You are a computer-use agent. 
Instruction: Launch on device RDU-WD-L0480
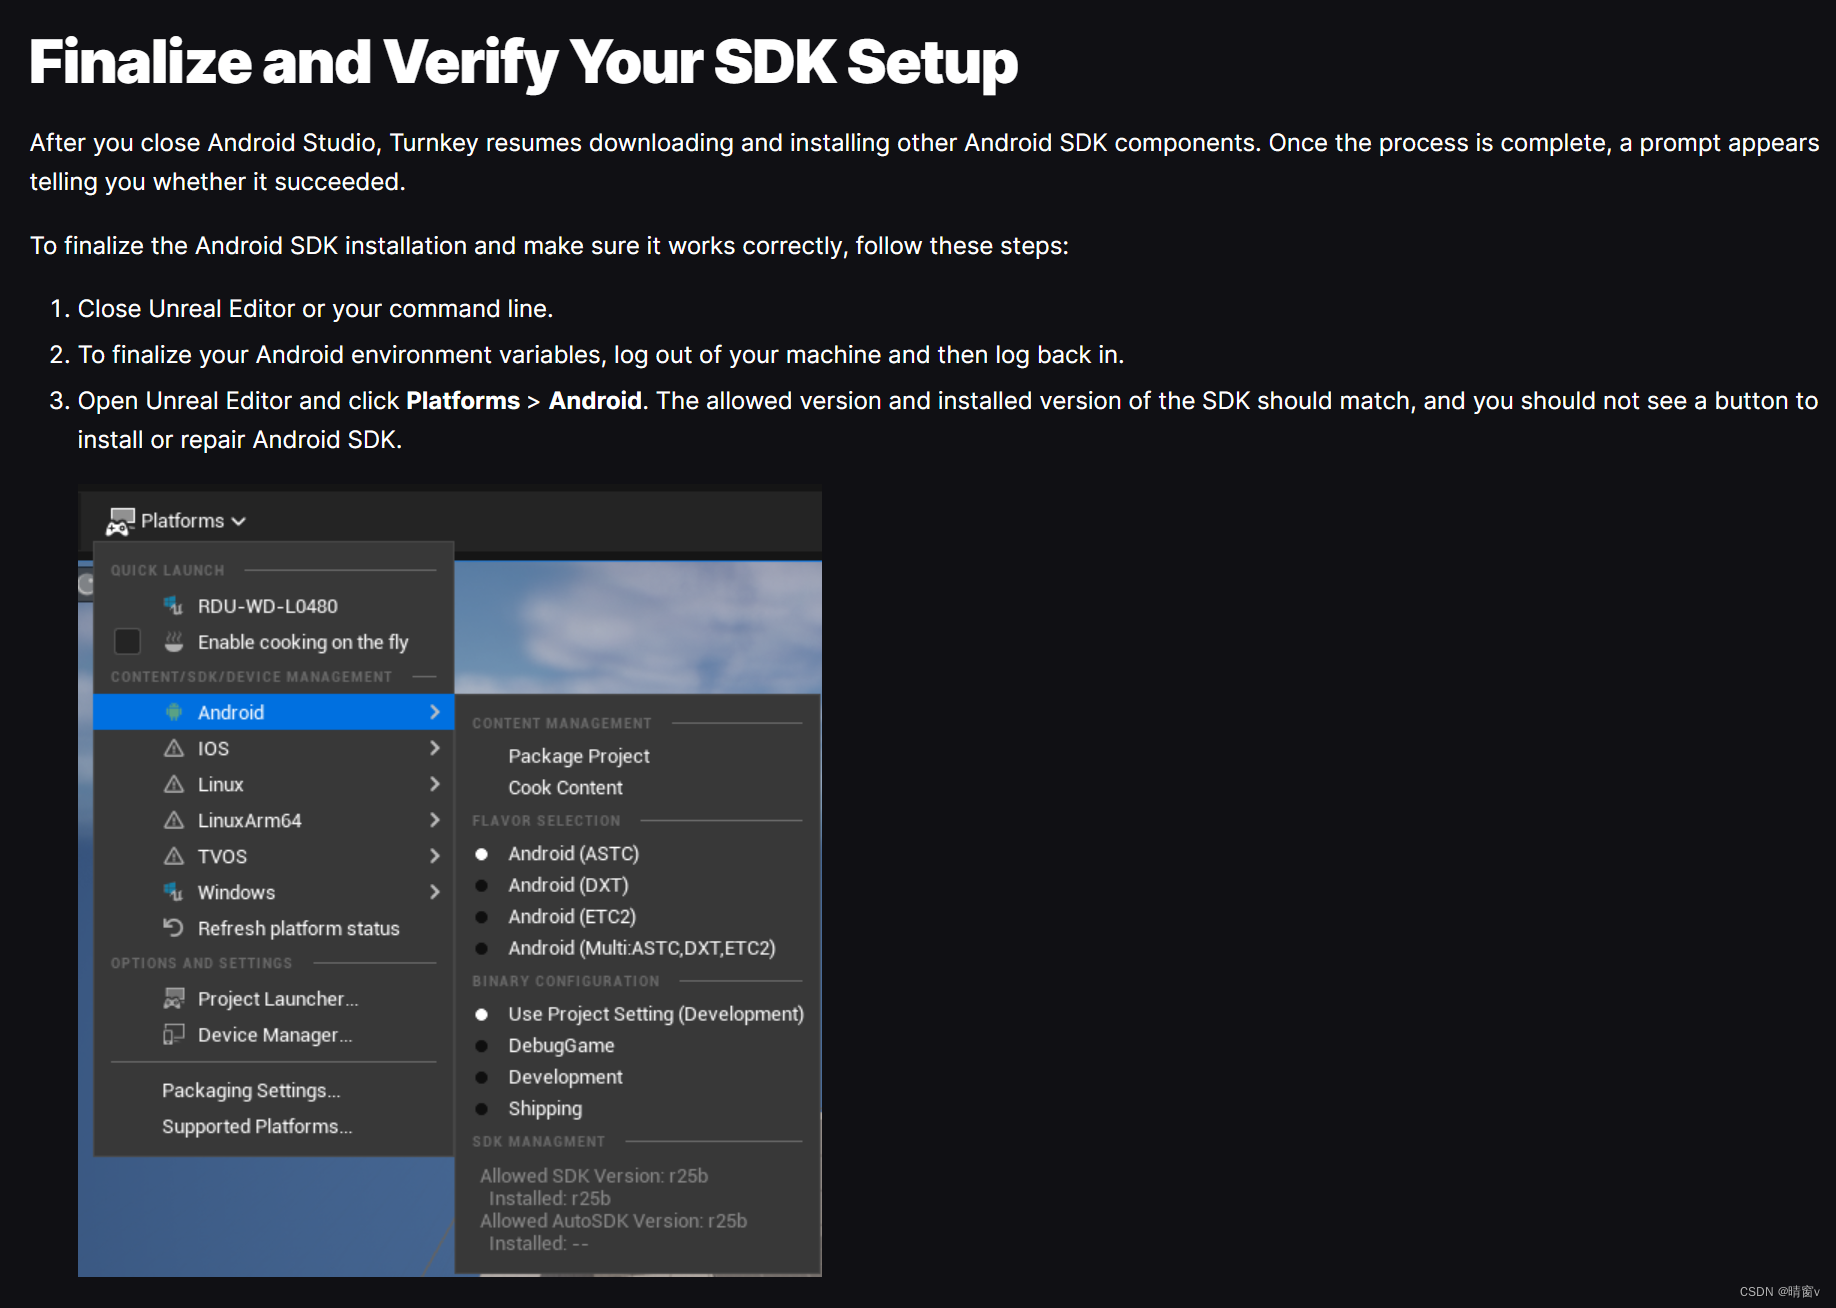267,606
